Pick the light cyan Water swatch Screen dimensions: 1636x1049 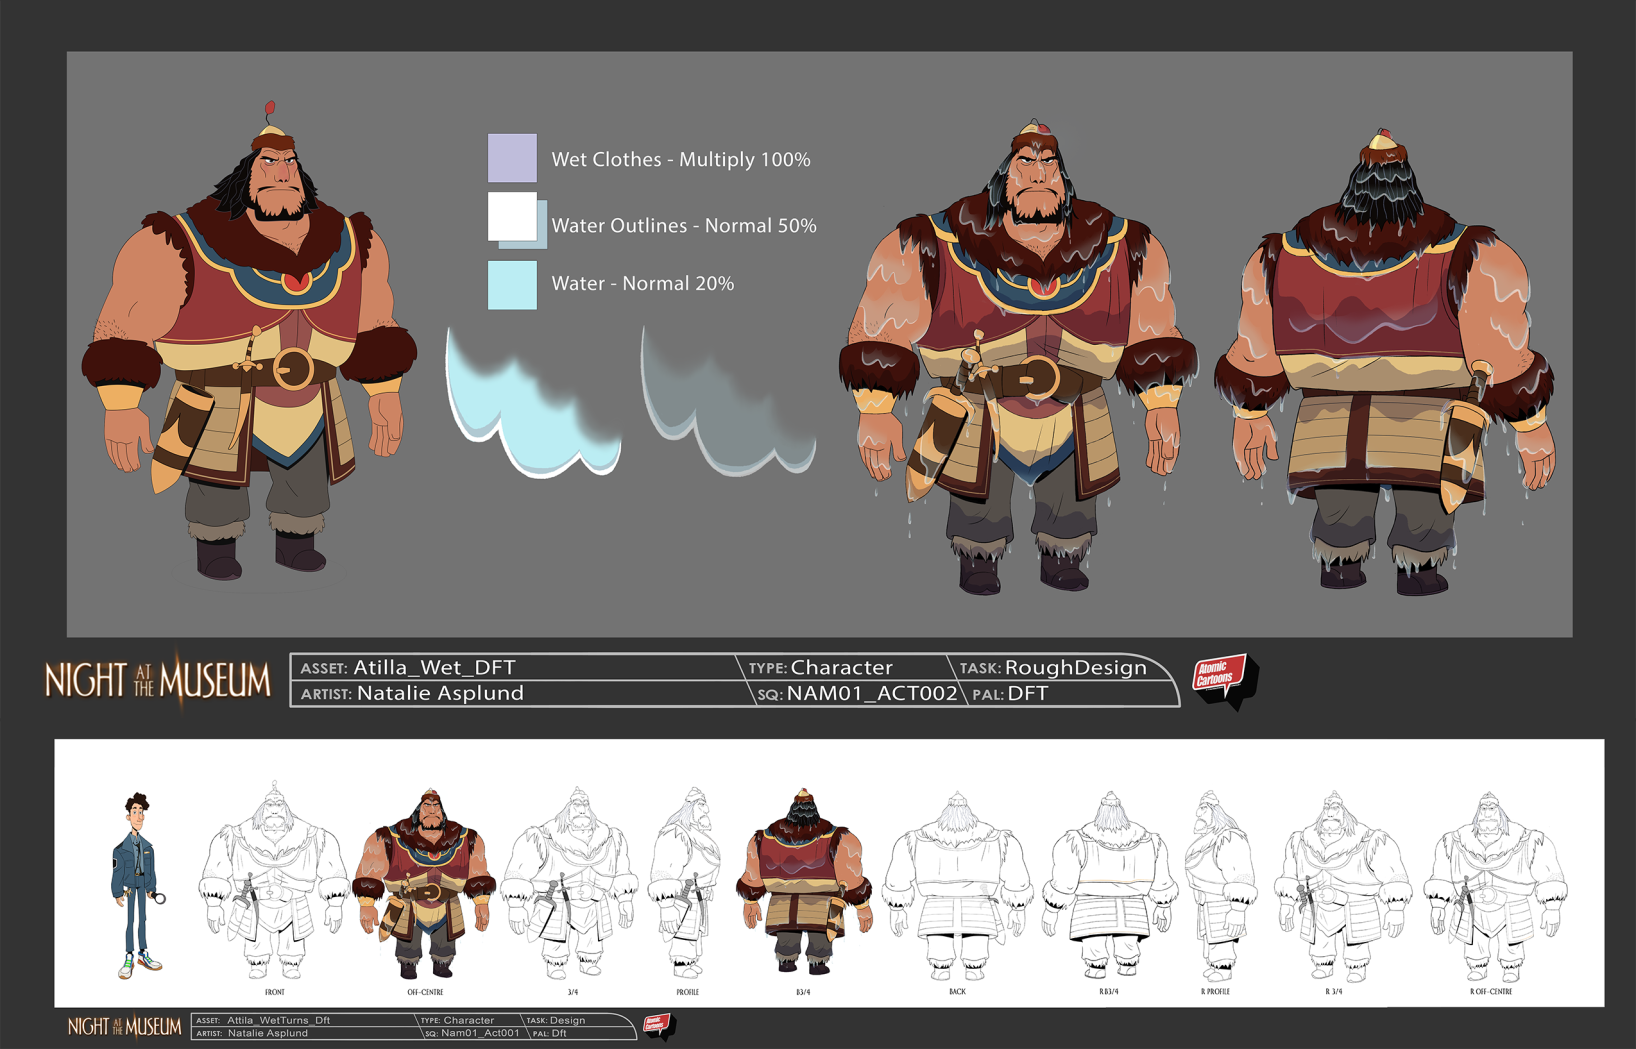click(512, 285)
